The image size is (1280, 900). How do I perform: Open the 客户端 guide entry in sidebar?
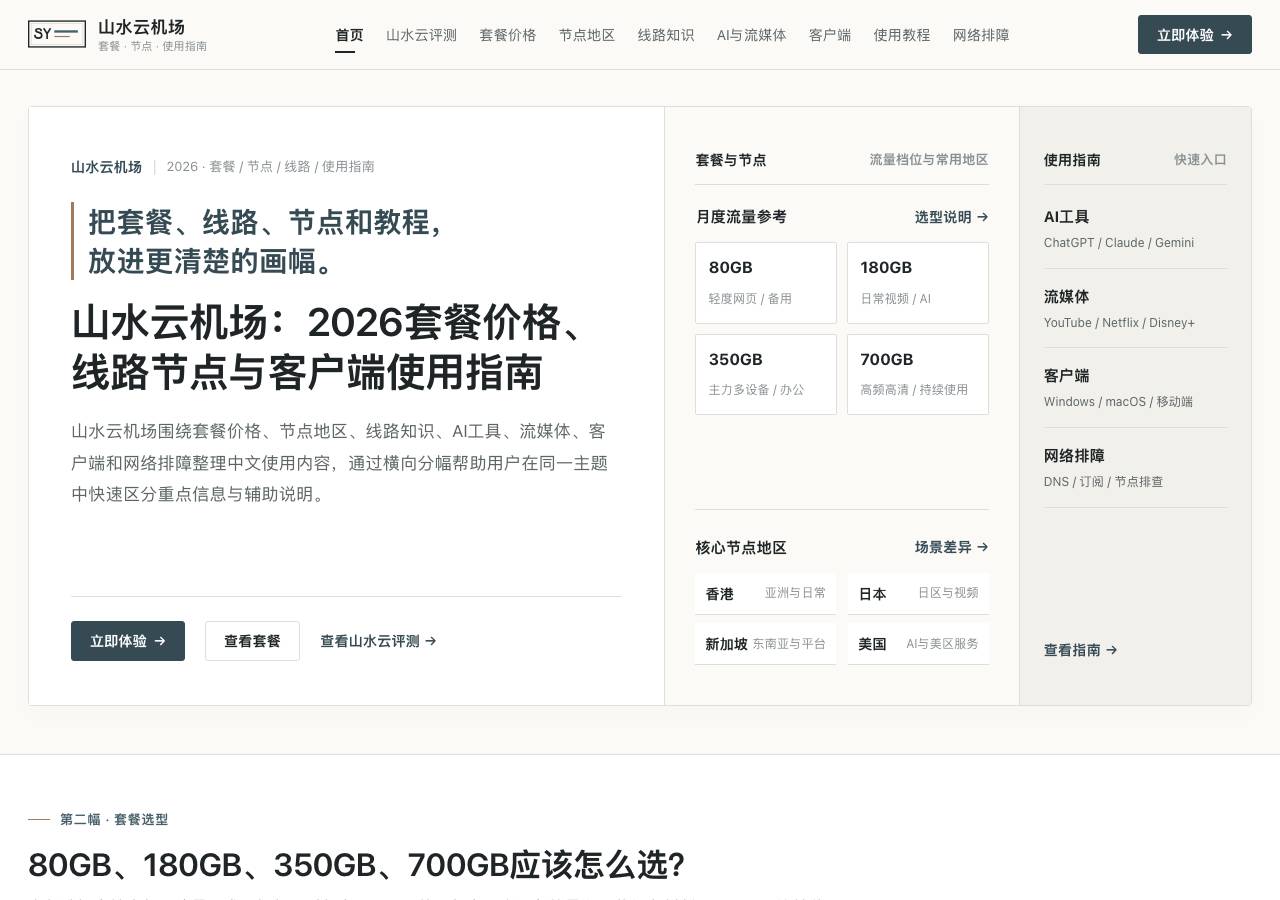(1135, 388)
